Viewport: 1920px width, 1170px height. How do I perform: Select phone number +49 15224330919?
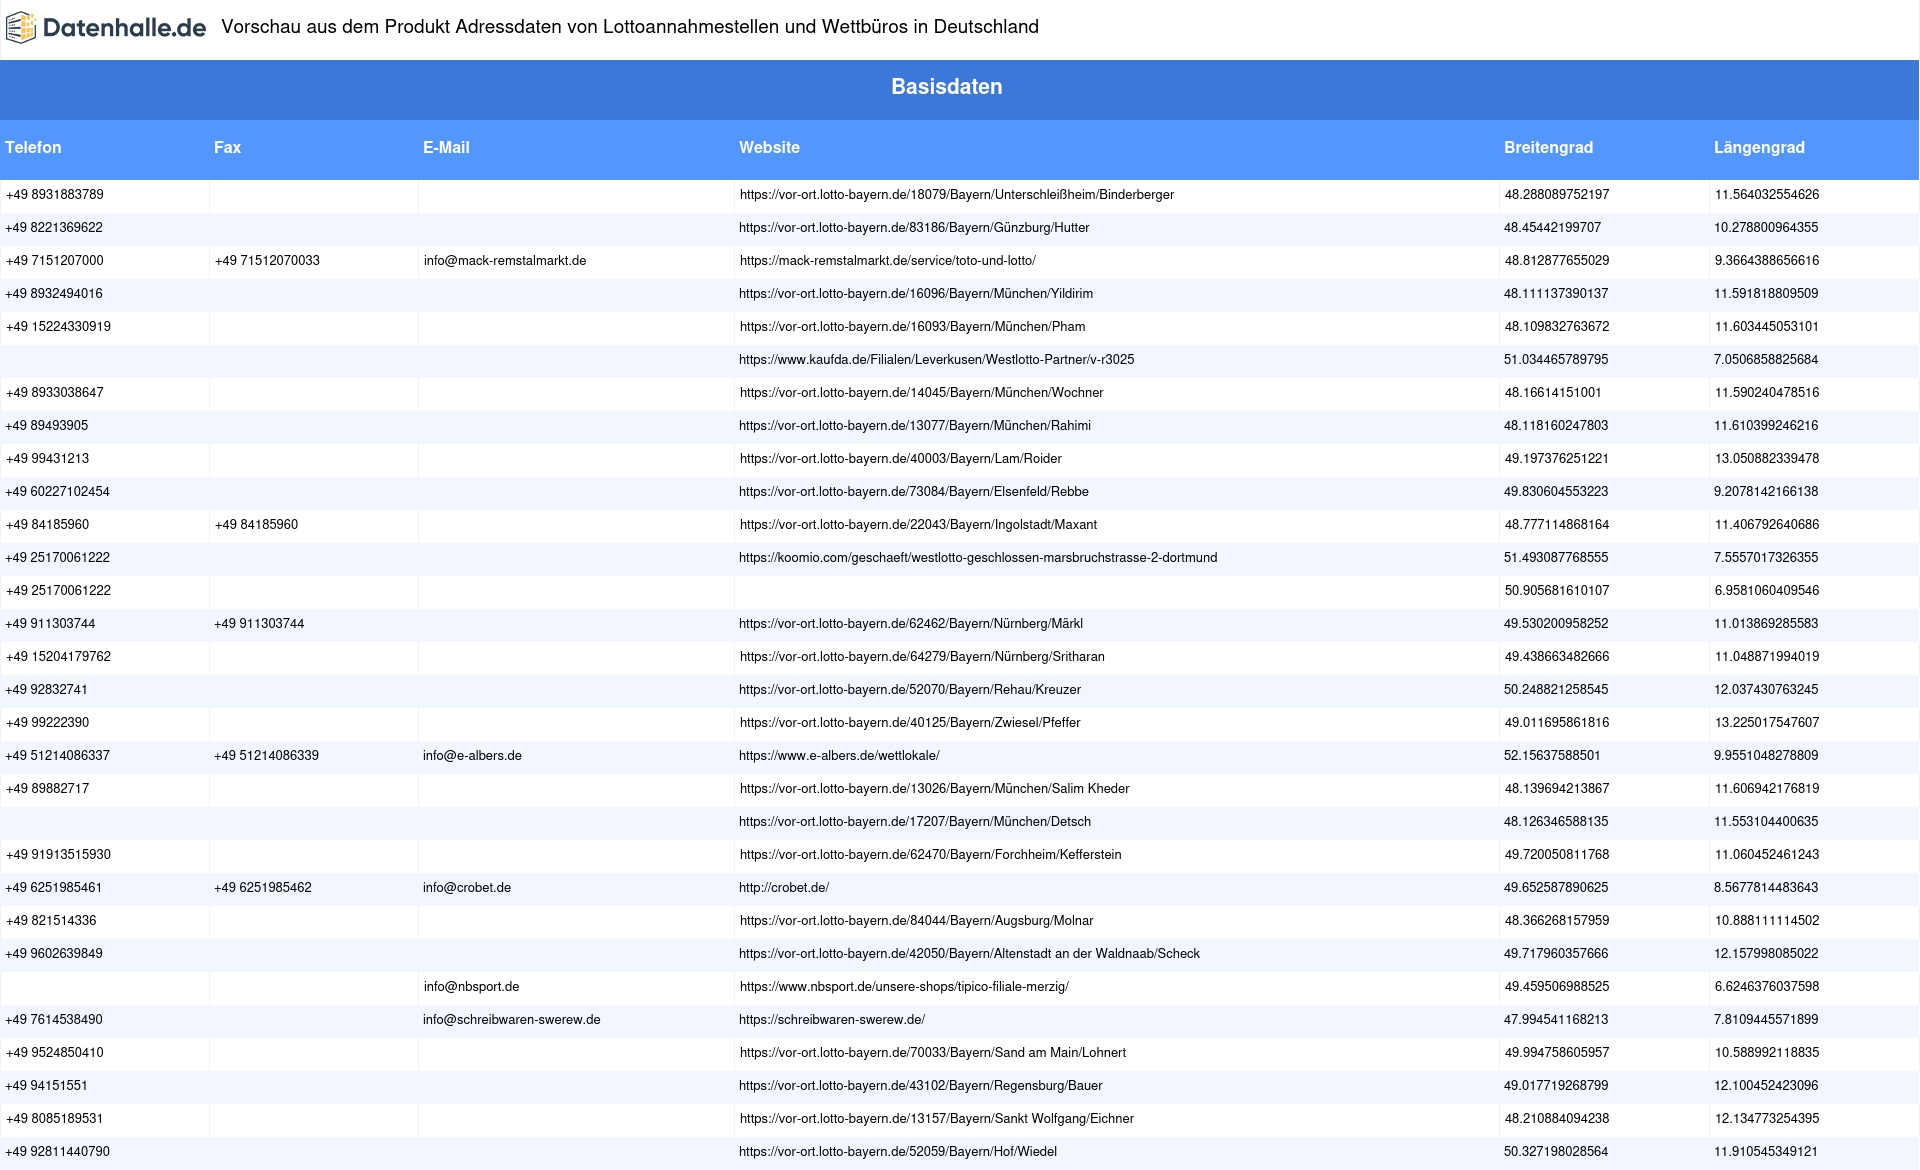[x=58, y=327]
